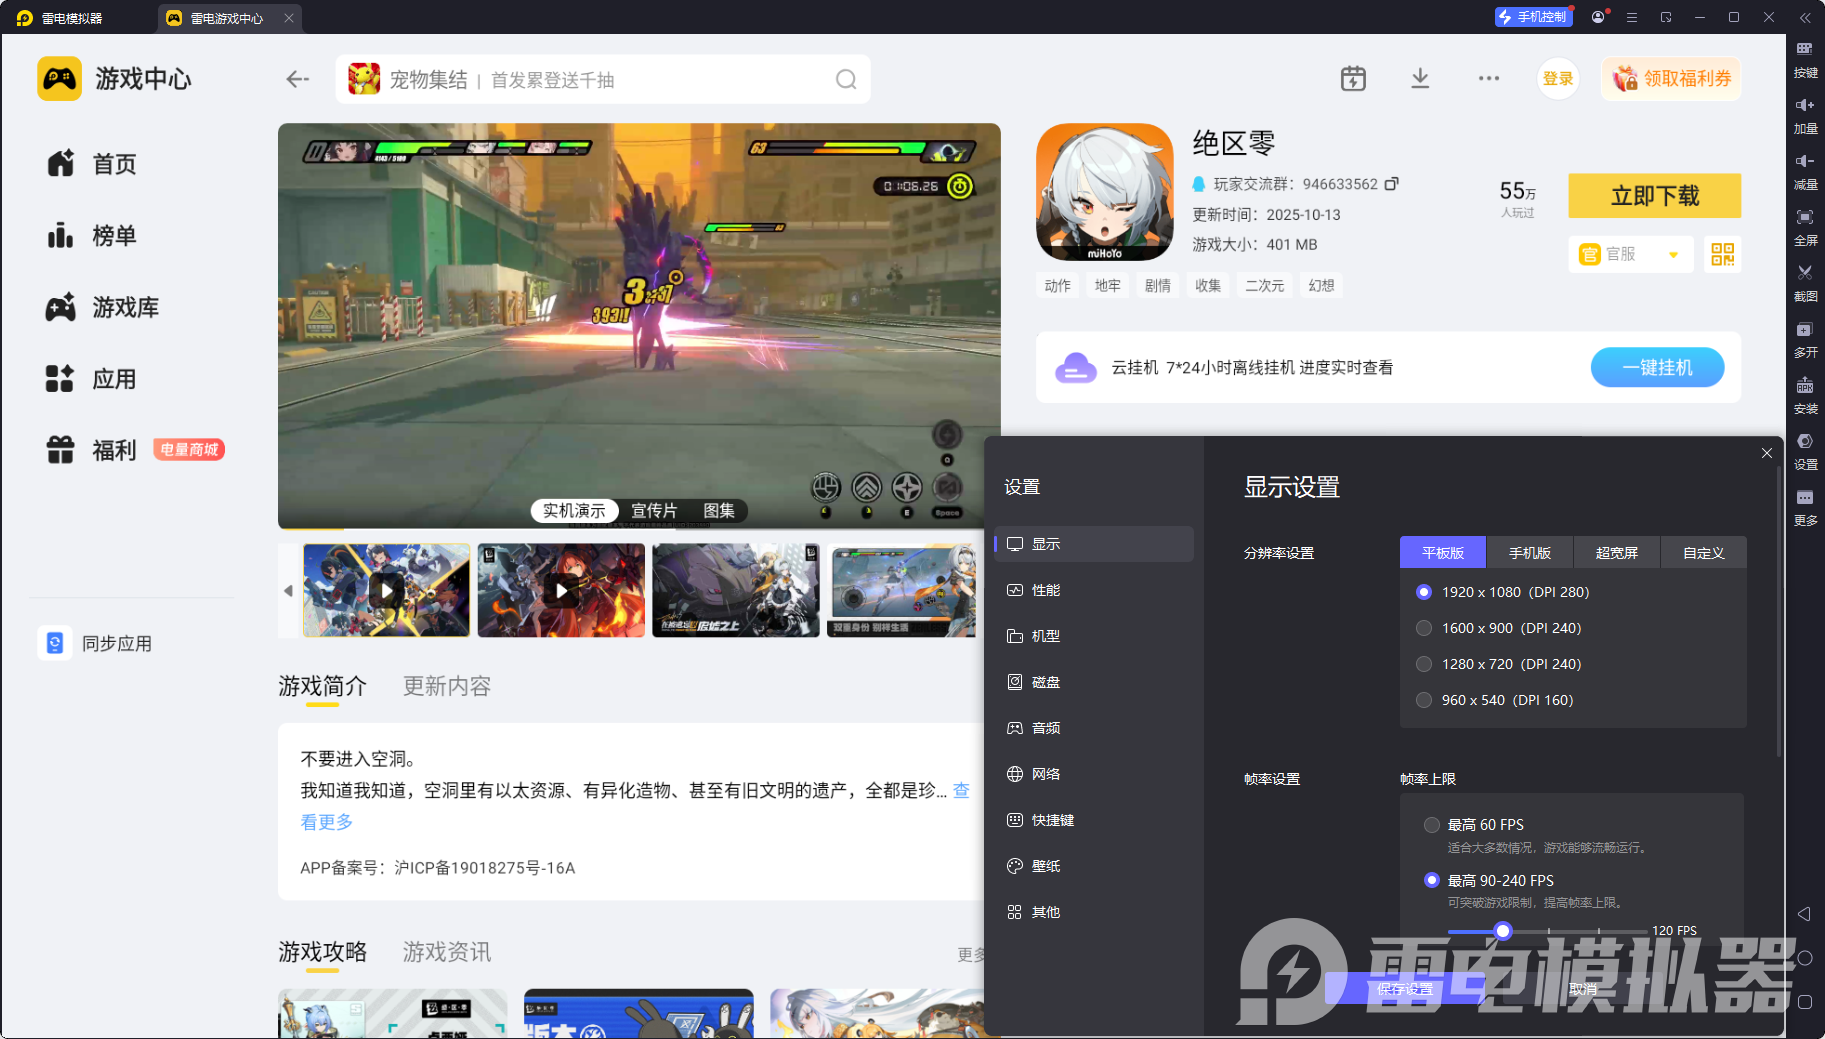Image resolution: width=1825 pixels, height=1039 pixels.
Task: Click the 立即下载 download button
Action: [1654, 196]
